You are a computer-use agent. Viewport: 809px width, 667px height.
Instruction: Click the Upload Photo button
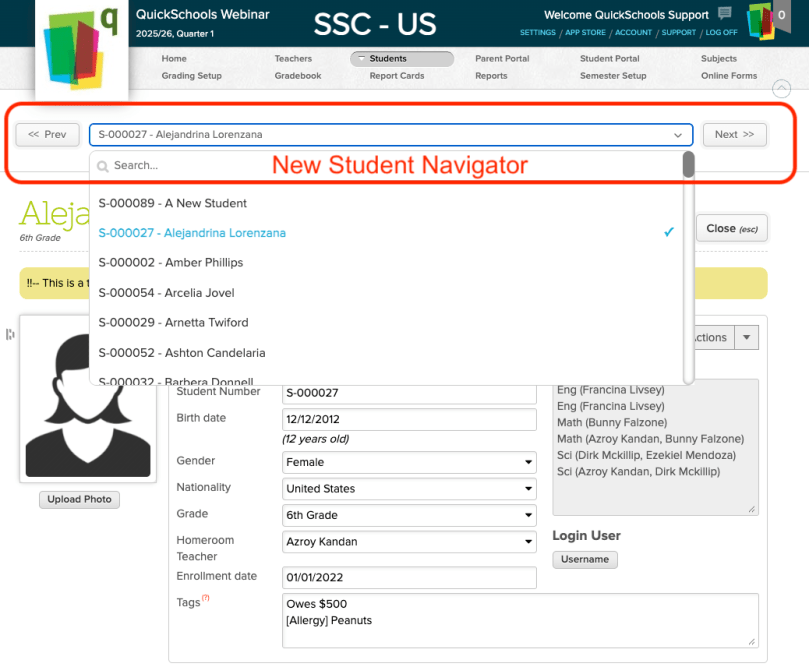[x=80, y=500]
